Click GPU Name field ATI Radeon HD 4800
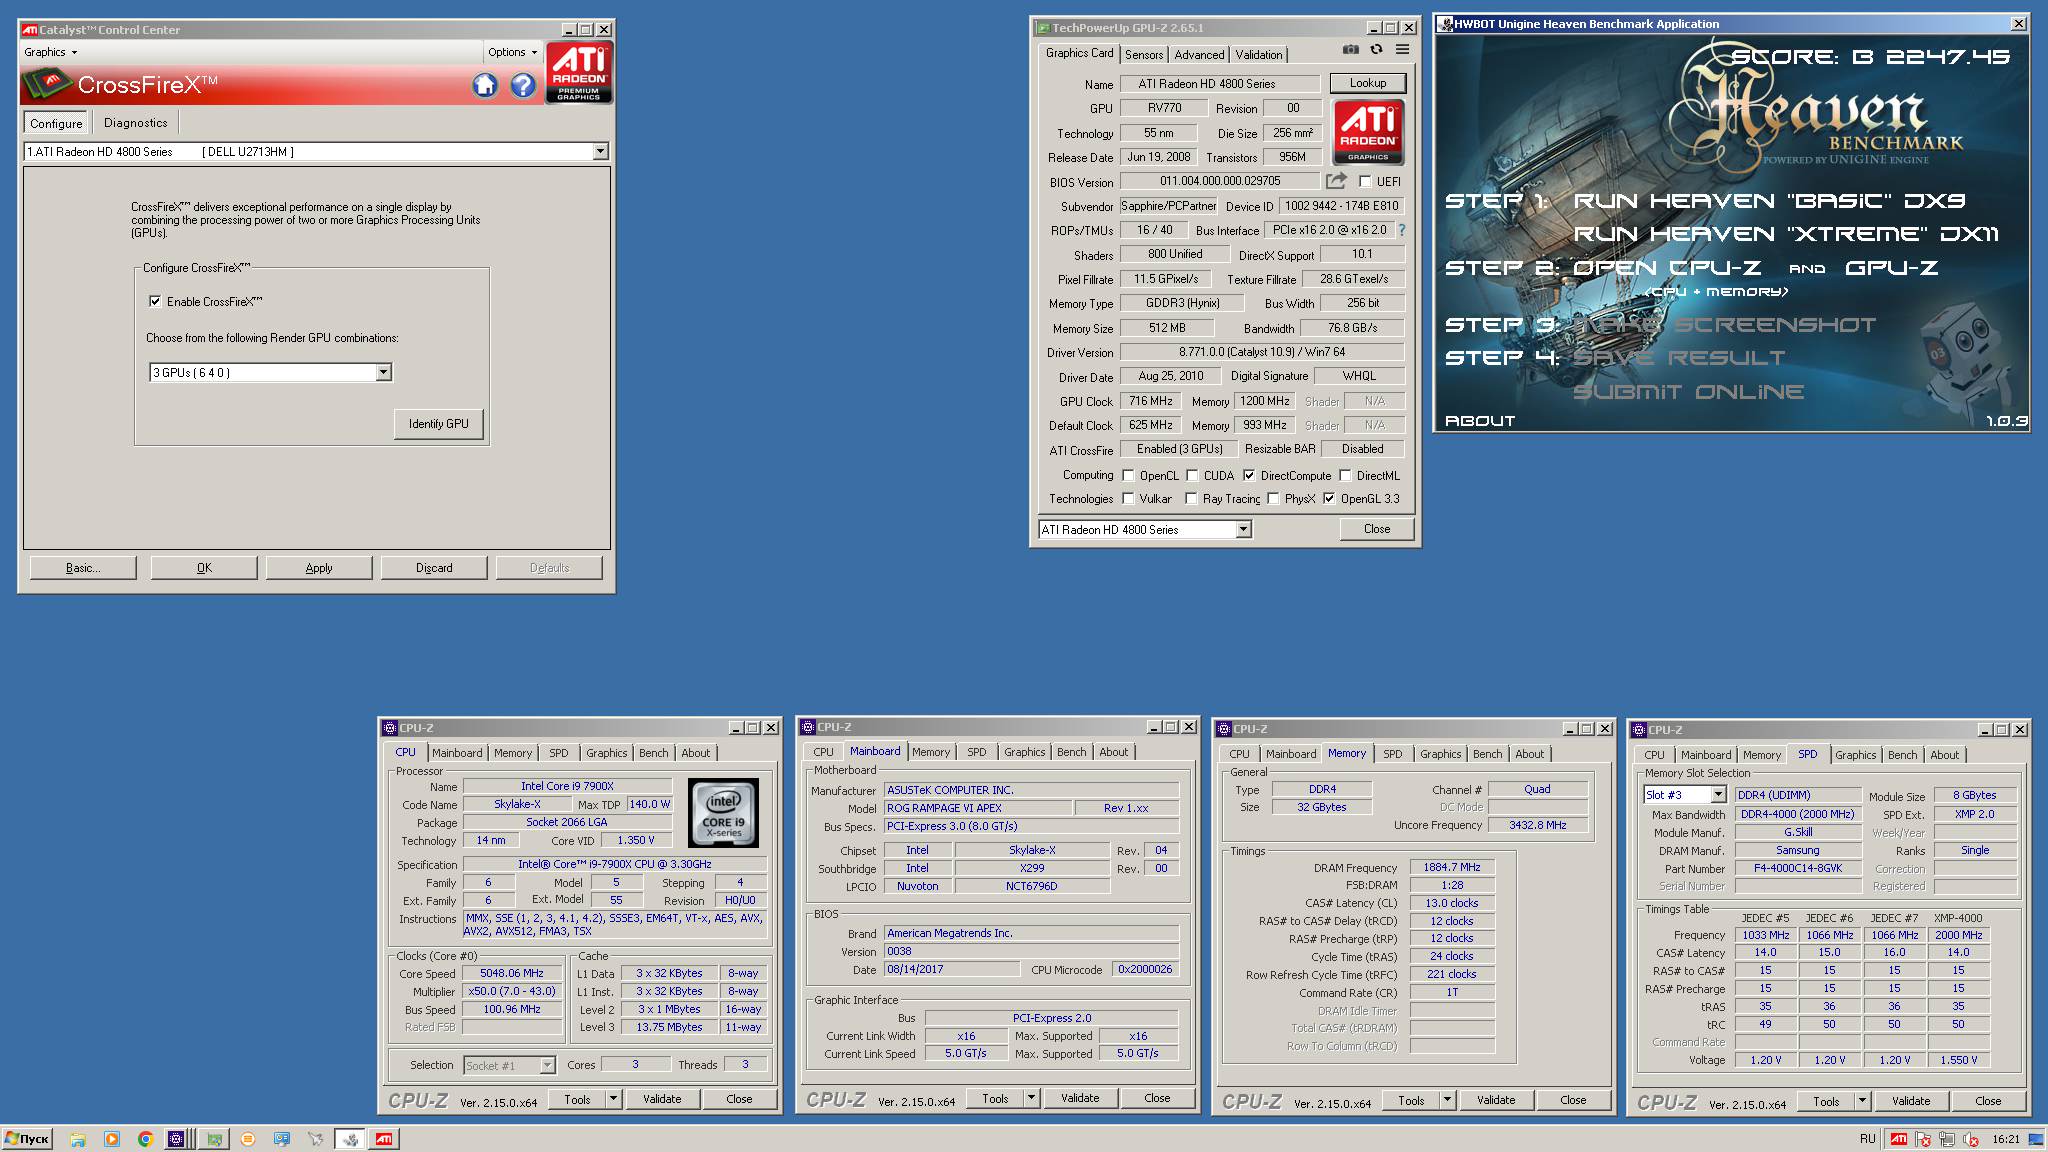Screen dimensions: 2048x1152 click(x=1220, y=84)
